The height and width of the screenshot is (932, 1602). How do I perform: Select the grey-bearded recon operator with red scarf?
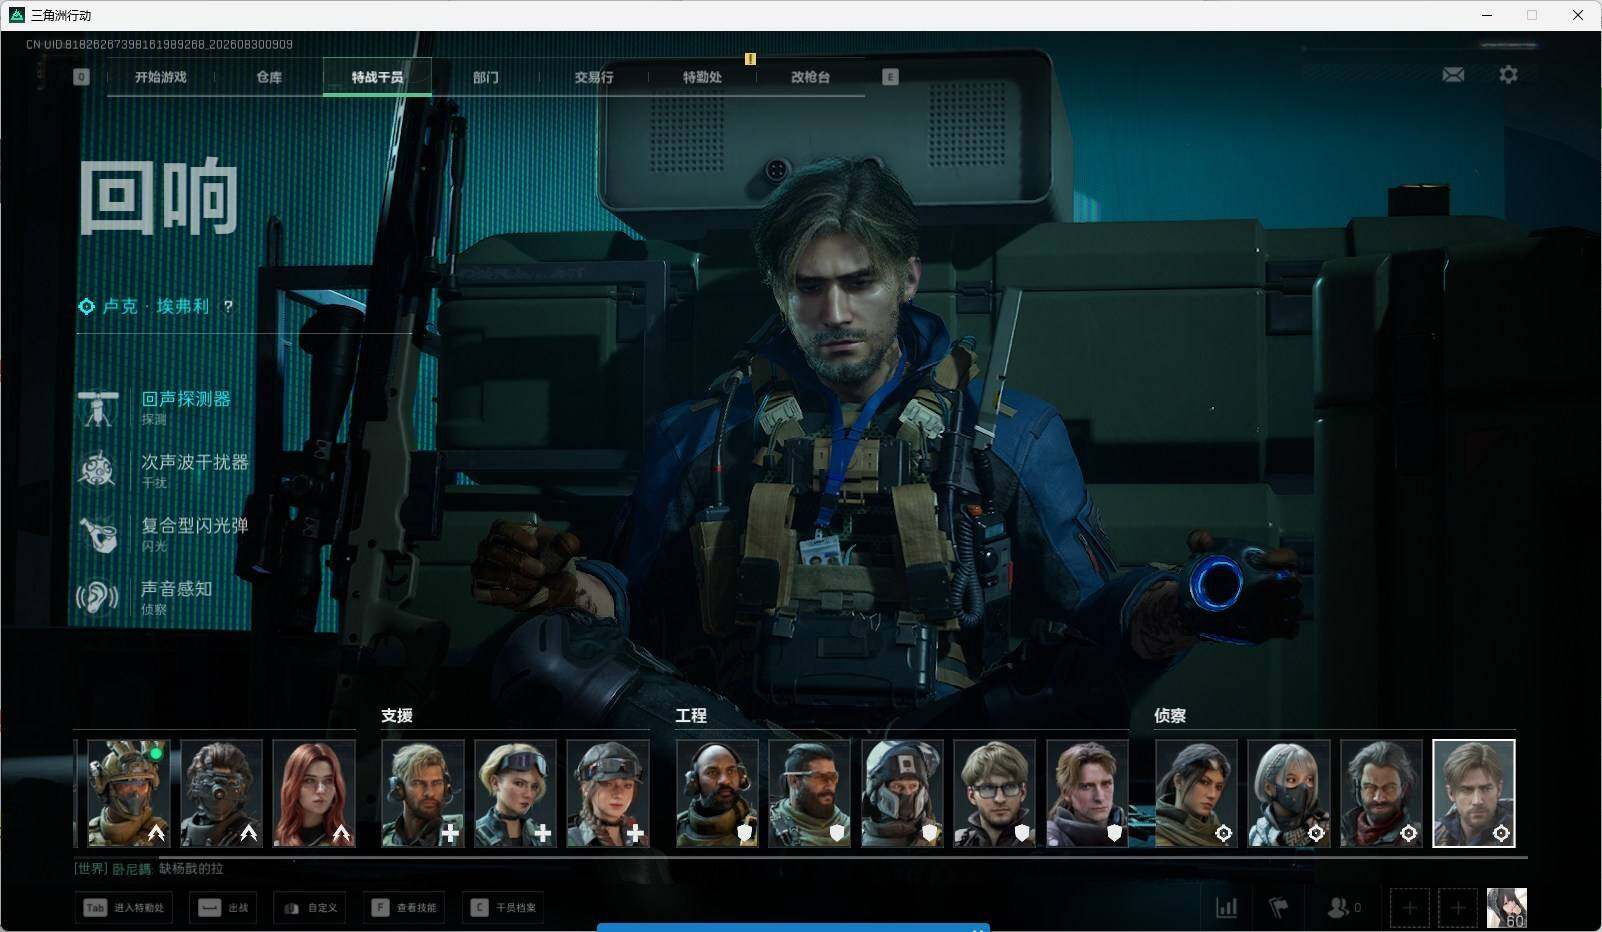(1381, 794)
